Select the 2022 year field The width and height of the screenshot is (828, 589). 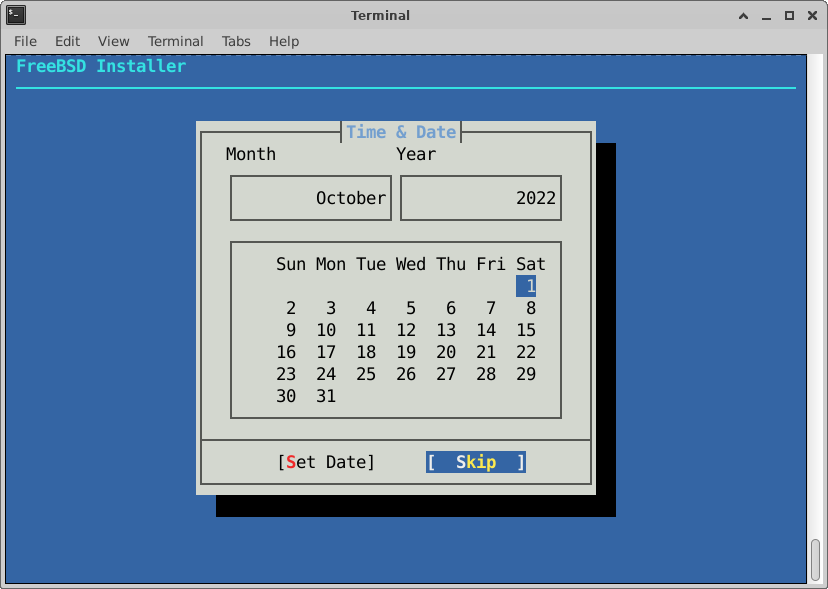click(480, 198)
